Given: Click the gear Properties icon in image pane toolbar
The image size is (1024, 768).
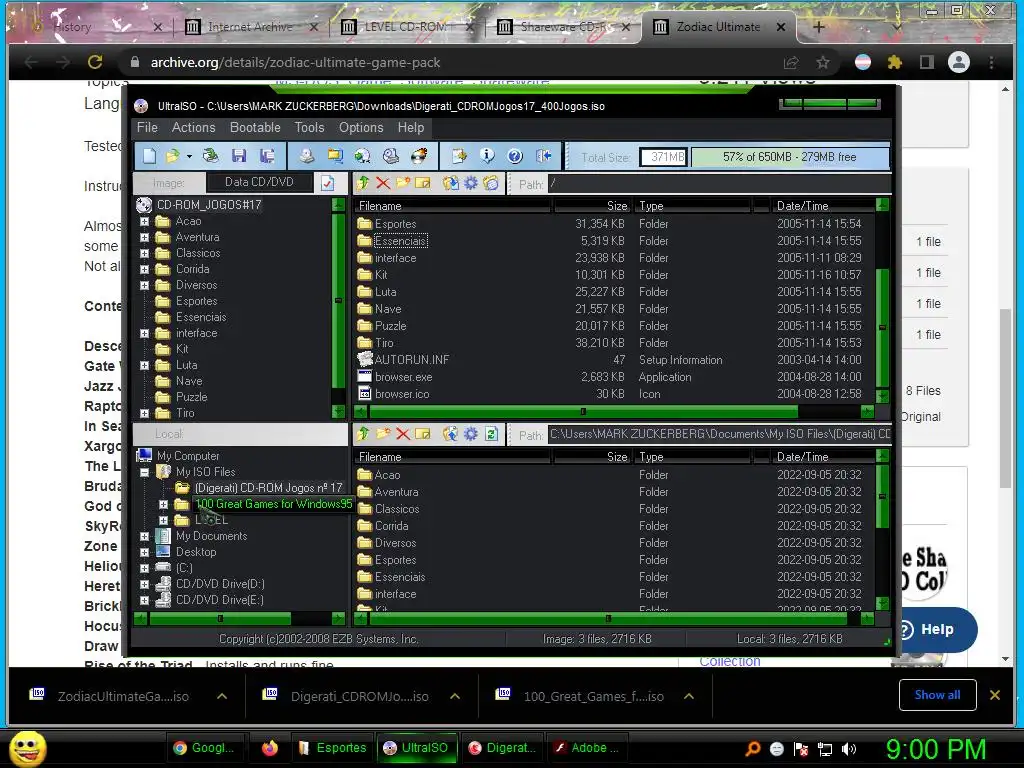Looking at the screenshot, I should coord(471,184).
